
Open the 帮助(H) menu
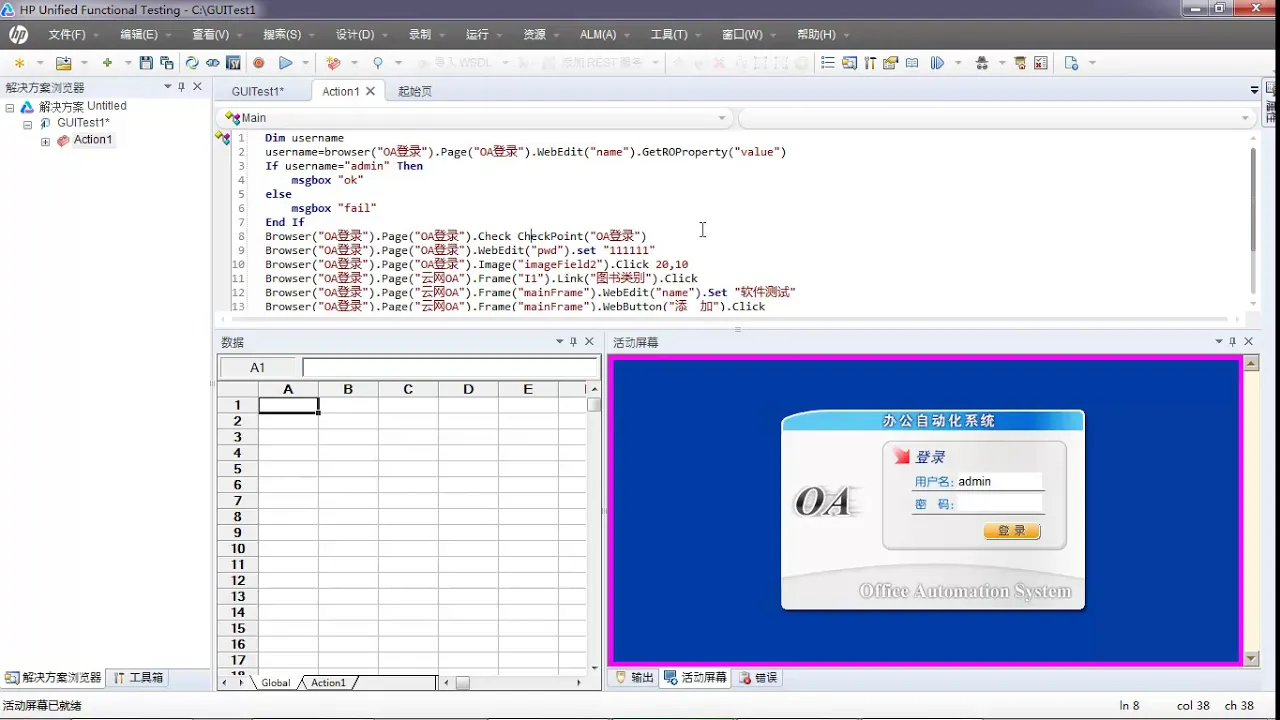(816, 35)
